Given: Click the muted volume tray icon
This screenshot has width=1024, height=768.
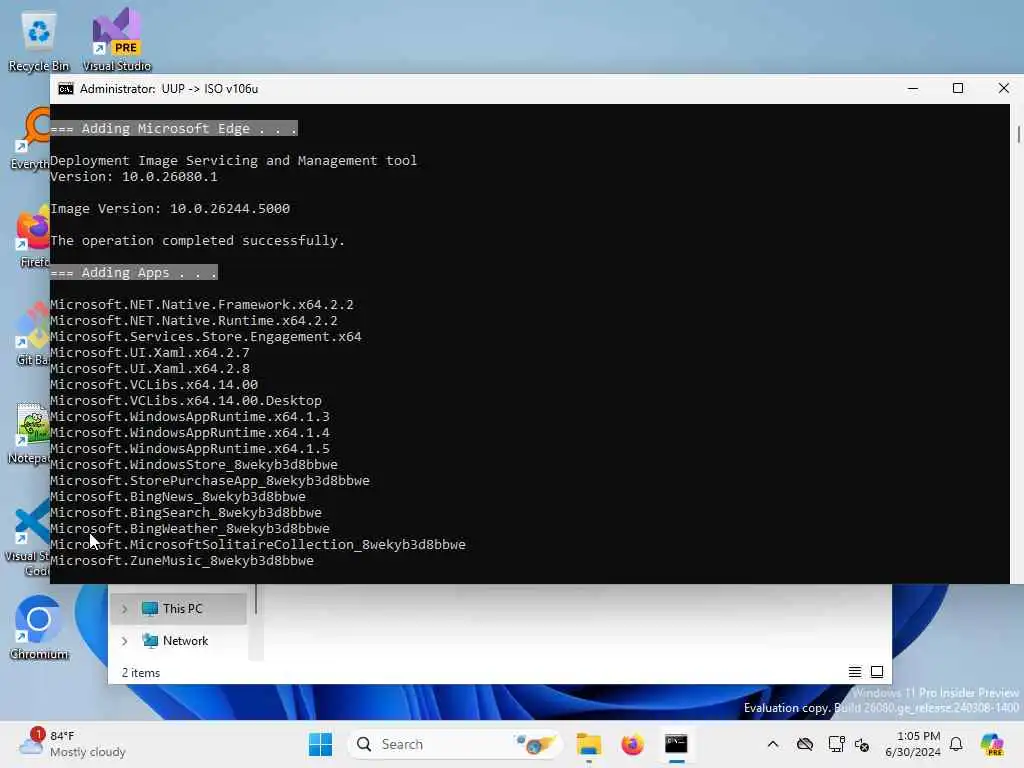Looking at the screenshot, I should click(x=862, y=744).
